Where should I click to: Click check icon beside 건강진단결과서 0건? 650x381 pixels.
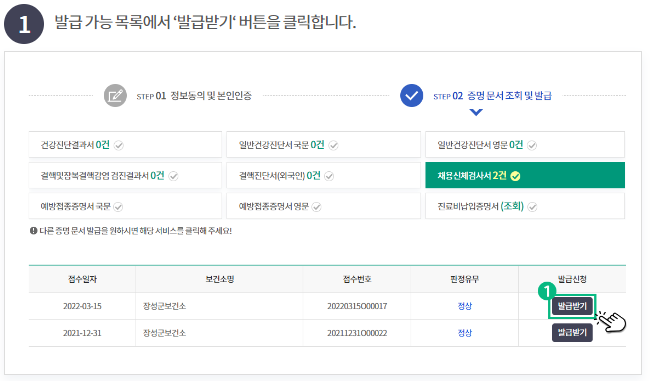click(119, 146)
